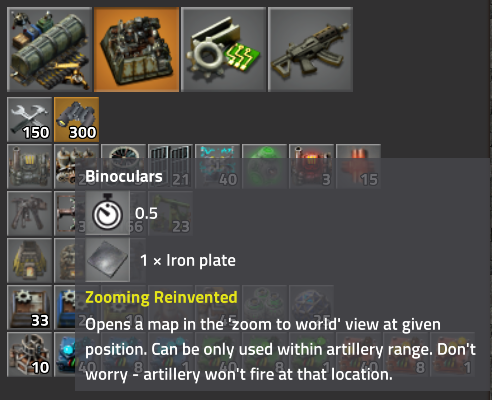Craft a lab marked 10
This screenshot has width=492, height=400.
click(x=30, y=355)
